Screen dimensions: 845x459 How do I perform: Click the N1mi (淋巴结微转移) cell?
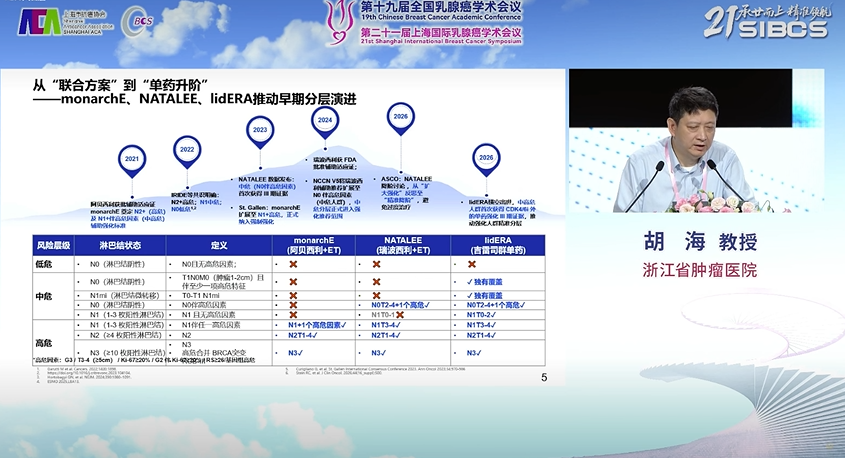(x=120, y=295)
